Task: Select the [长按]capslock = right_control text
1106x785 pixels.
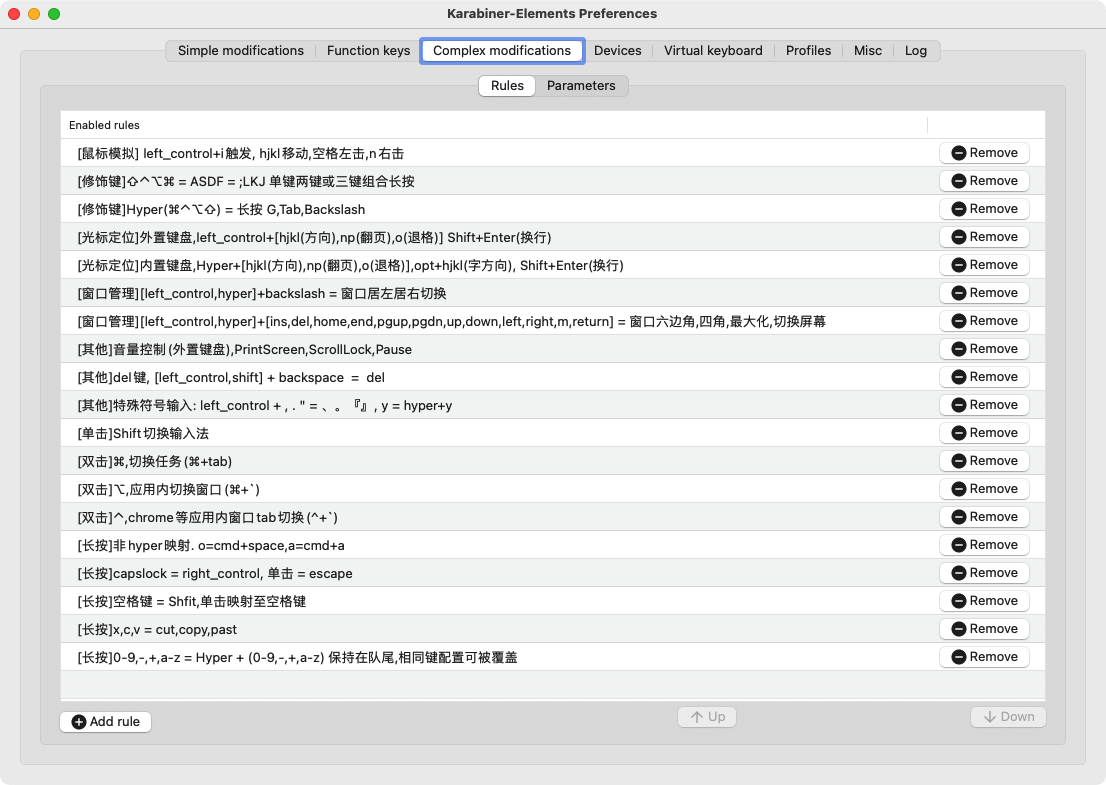Action: point(215,573)
